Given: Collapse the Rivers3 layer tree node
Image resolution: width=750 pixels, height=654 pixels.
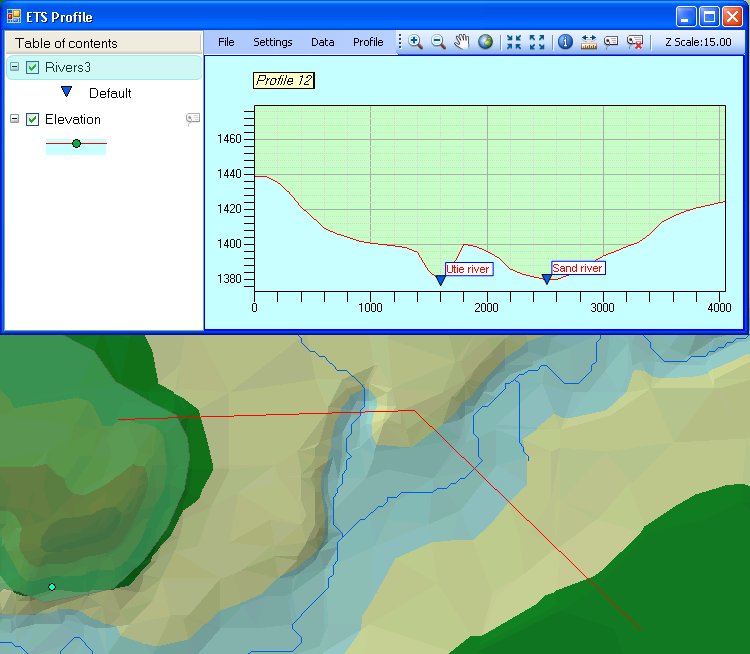Looking at the screenshot, I should pyautogui.click(x=14, y=67).
